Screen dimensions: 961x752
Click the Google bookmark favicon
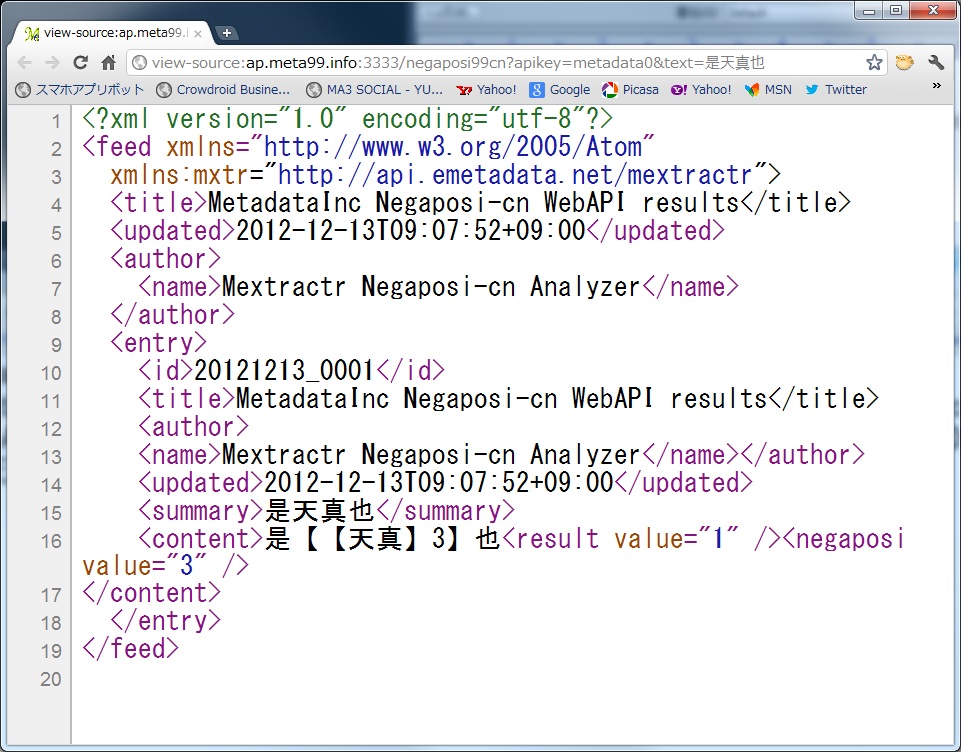[537, 89]
